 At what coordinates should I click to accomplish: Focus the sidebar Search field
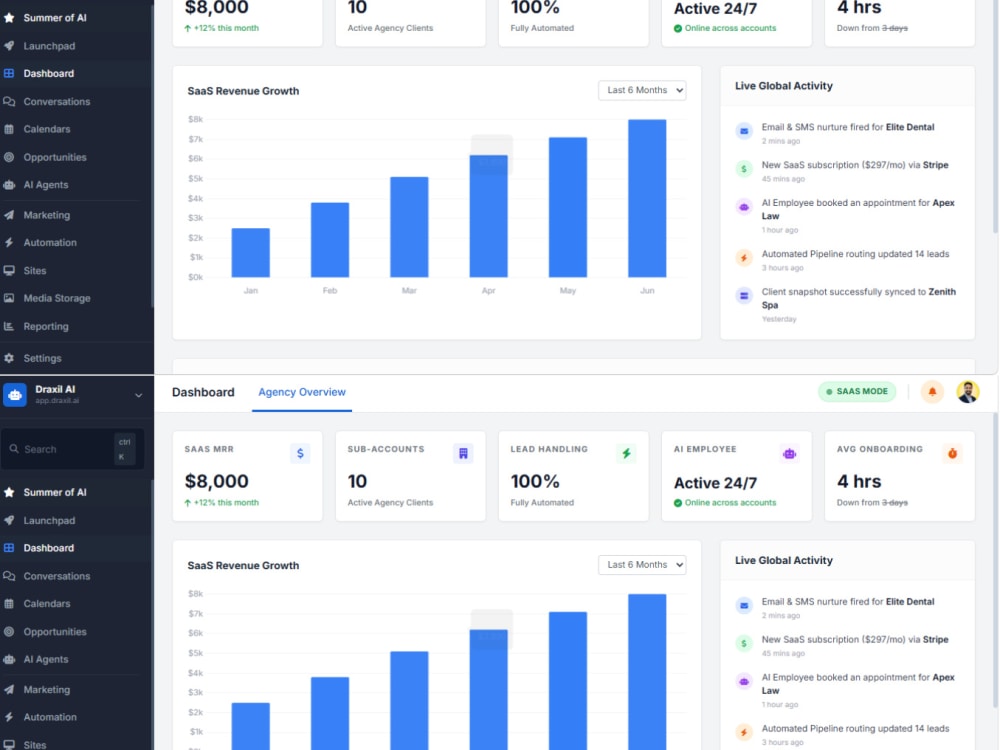point(72,449)
